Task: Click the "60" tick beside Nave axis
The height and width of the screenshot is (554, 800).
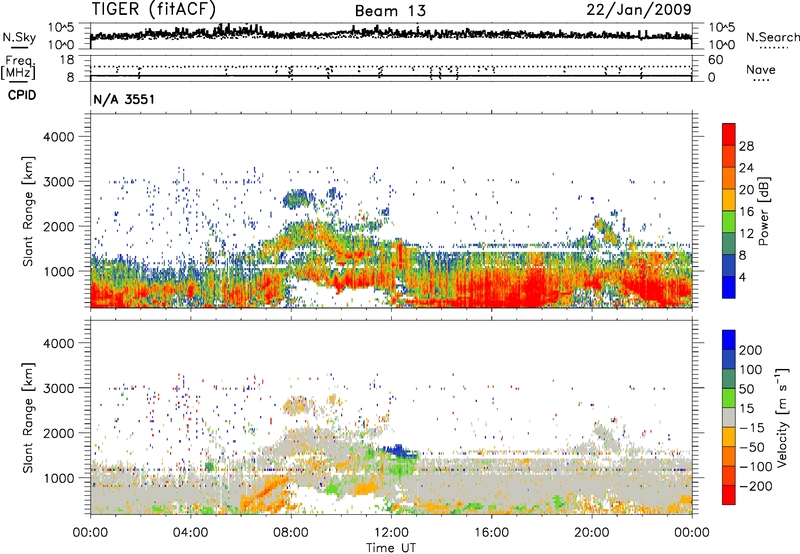Action: [715, 60]
